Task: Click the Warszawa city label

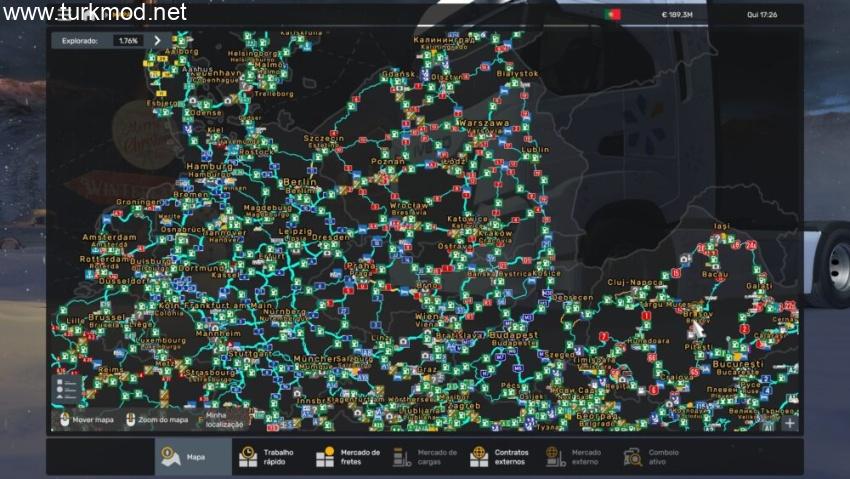Action: tap(484, 124)
